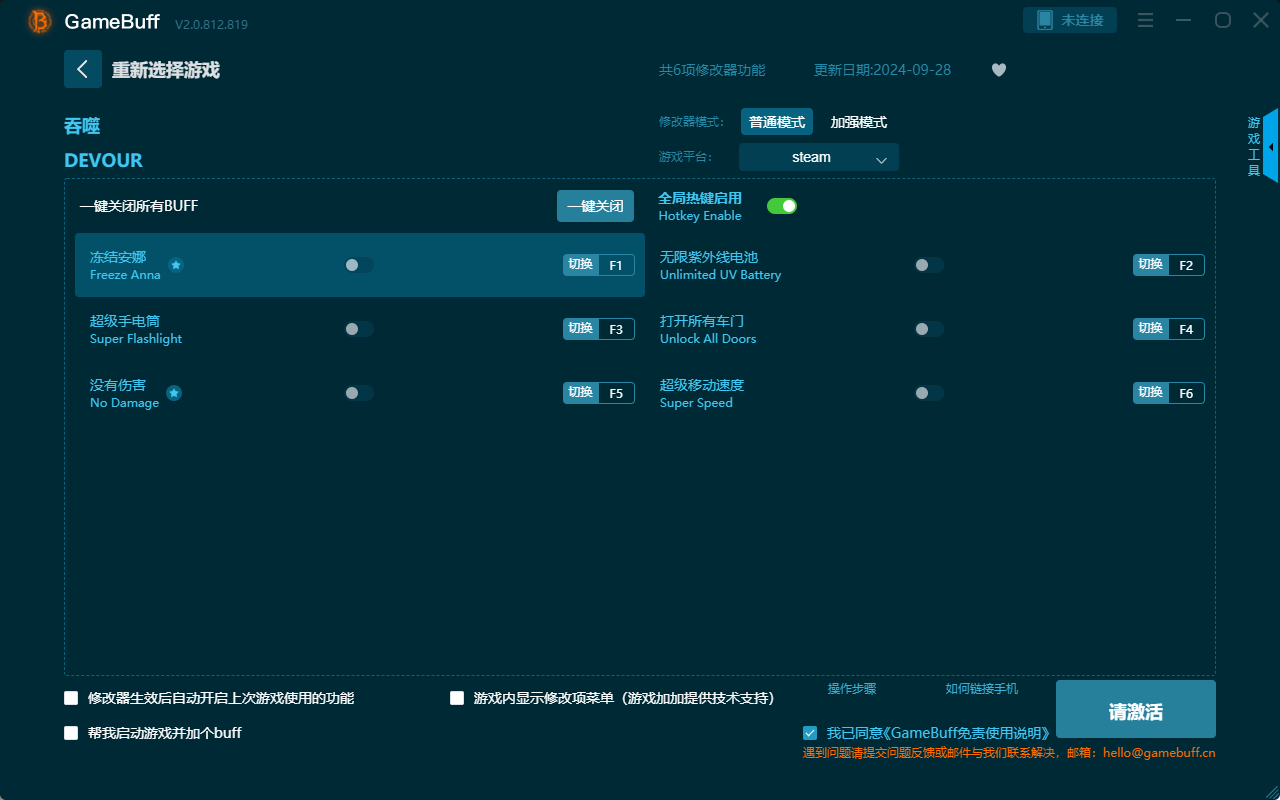Enable the Super Speed toggle switch
This screenshot has height=800, width=1280.
[x=929, y=392]
